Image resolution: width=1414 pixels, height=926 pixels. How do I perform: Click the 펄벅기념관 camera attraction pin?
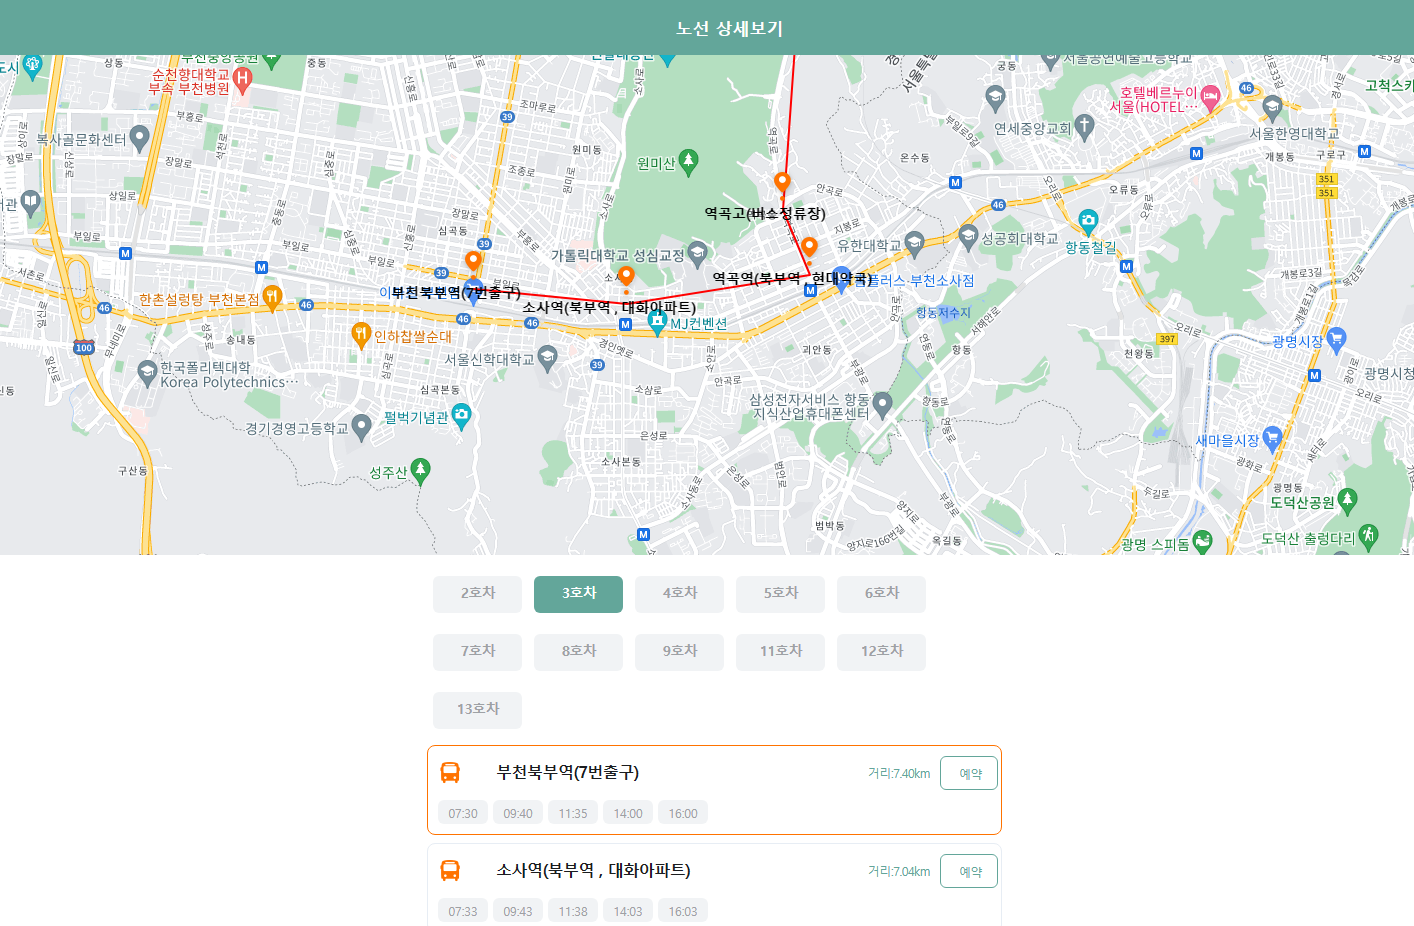(461, 417)
